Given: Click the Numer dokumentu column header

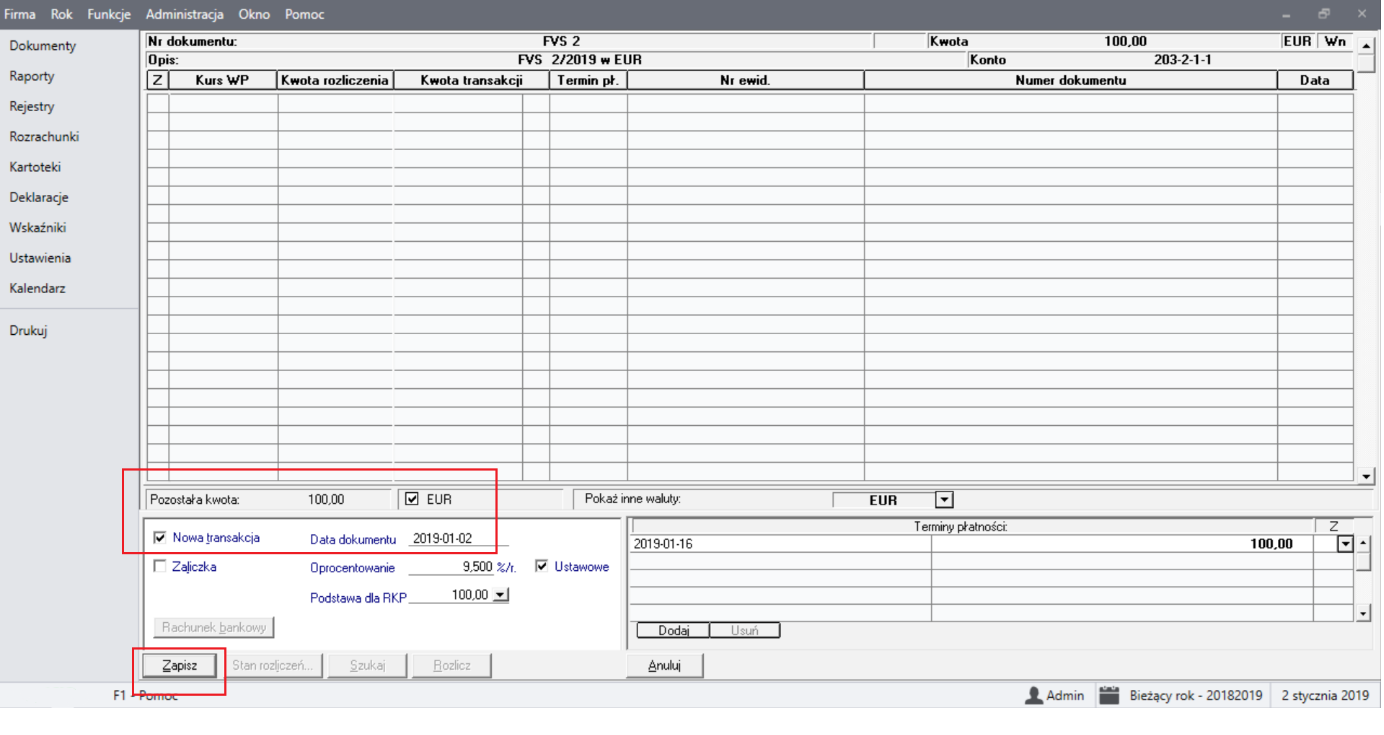Looking at the screenshot, I should pos(1071,80).
